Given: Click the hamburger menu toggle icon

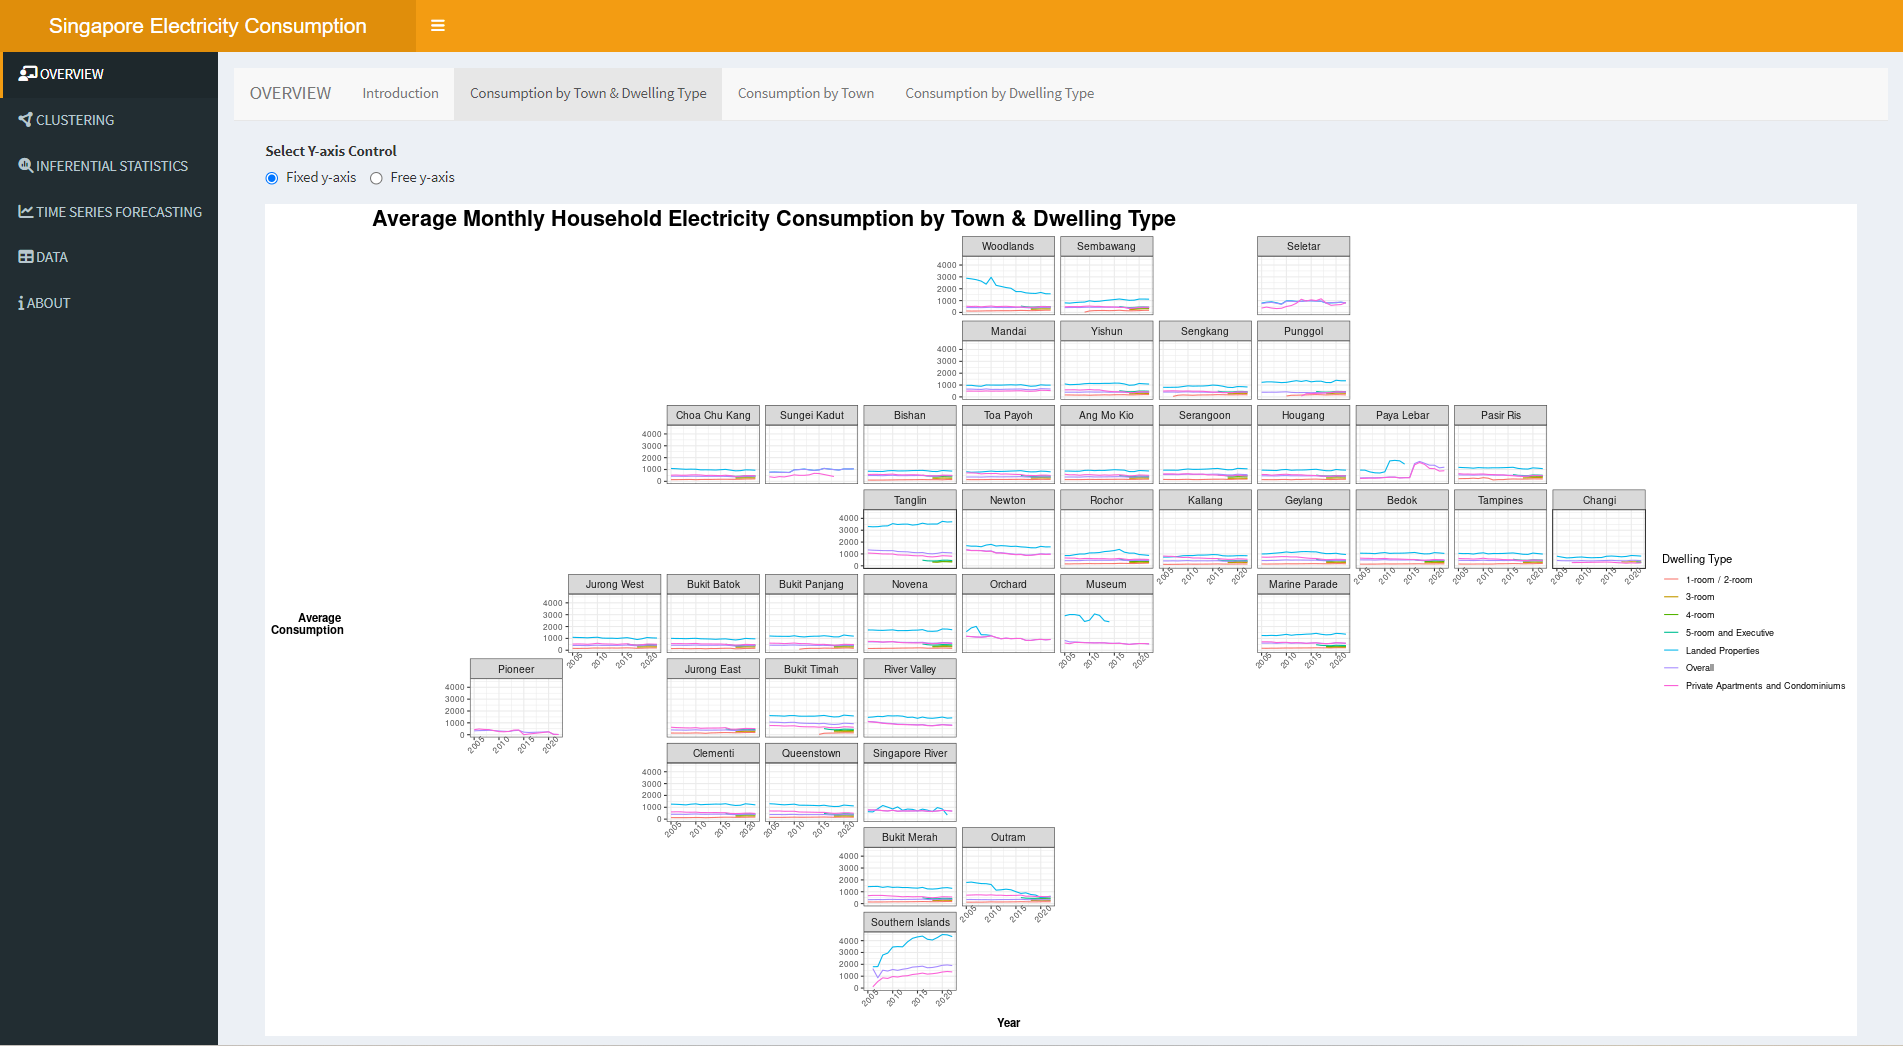Looking at the screenshot, I should click(x=437, y=26).
